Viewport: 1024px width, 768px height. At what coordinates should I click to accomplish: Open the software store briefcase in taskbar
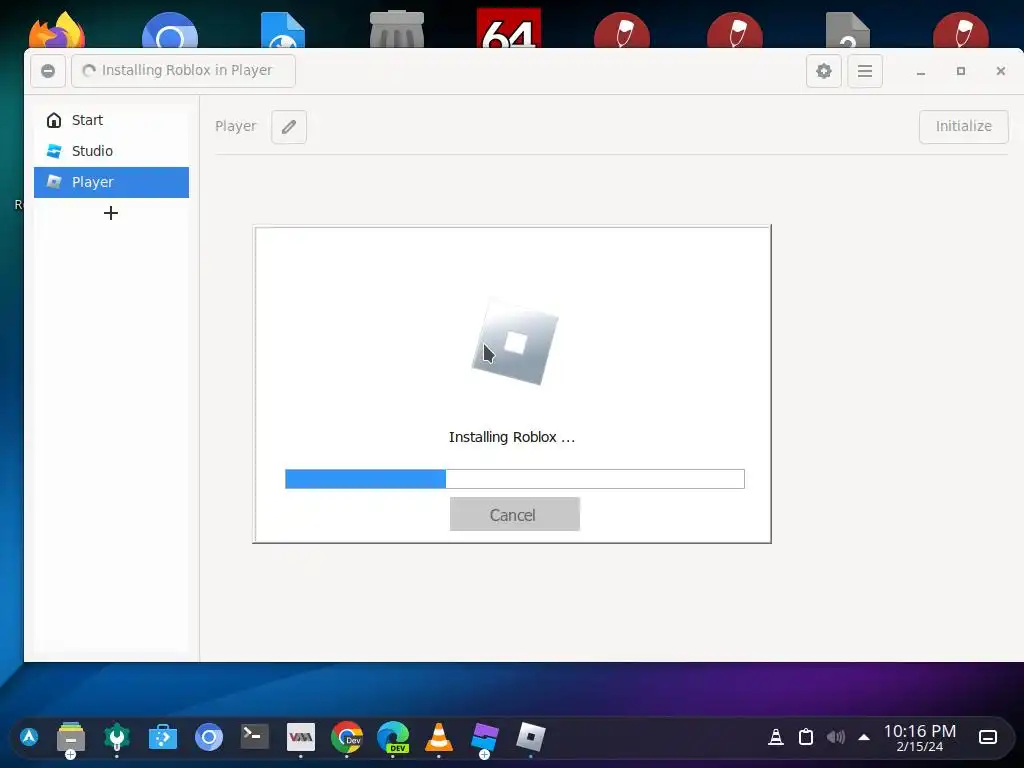pos(163,738)
